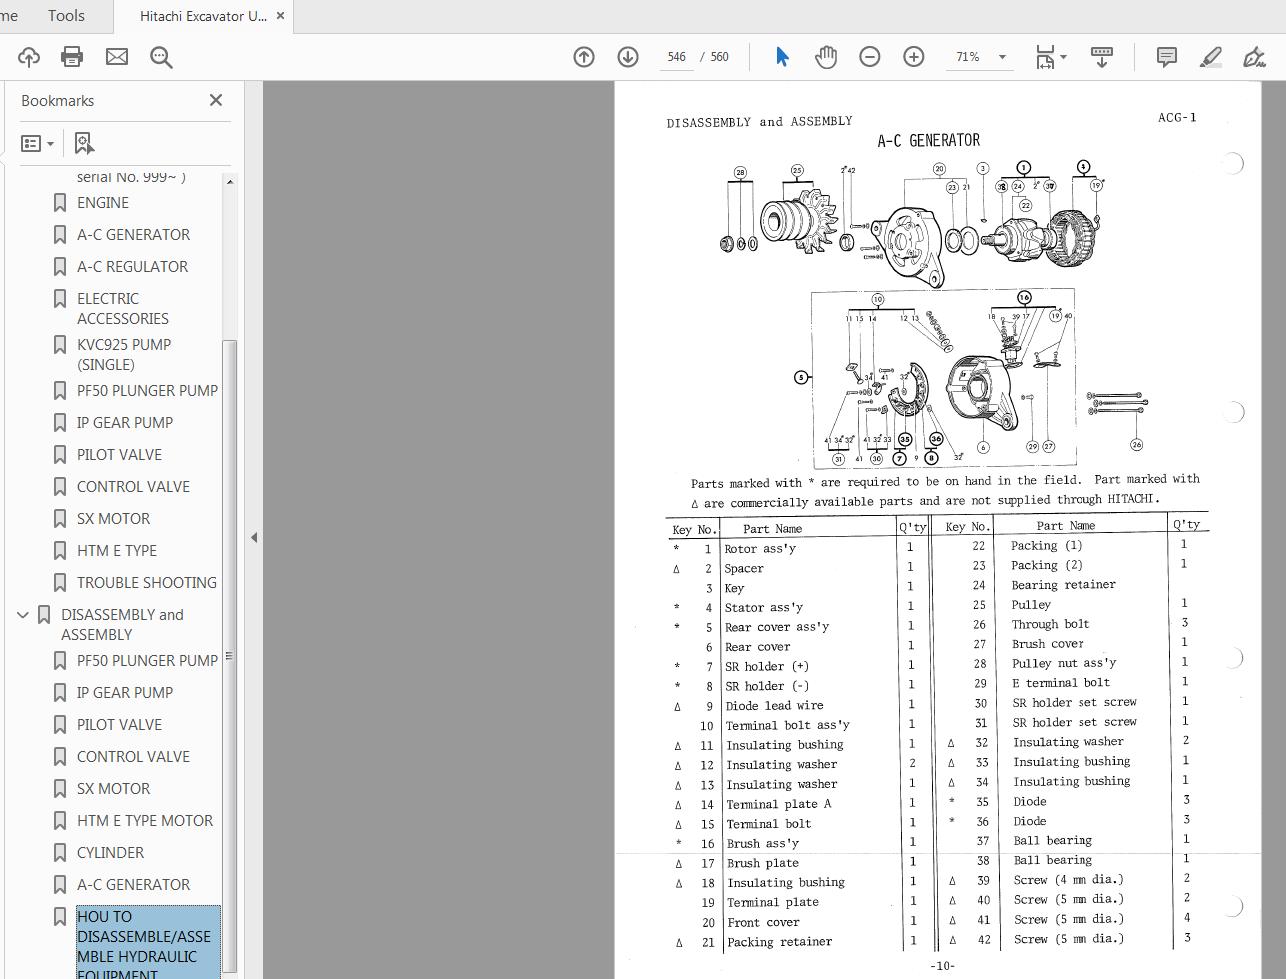Edit the page number field showing 546
The width and height of the screenshot is (1286, 979).
pyautogui.click(x=676, y=57)
